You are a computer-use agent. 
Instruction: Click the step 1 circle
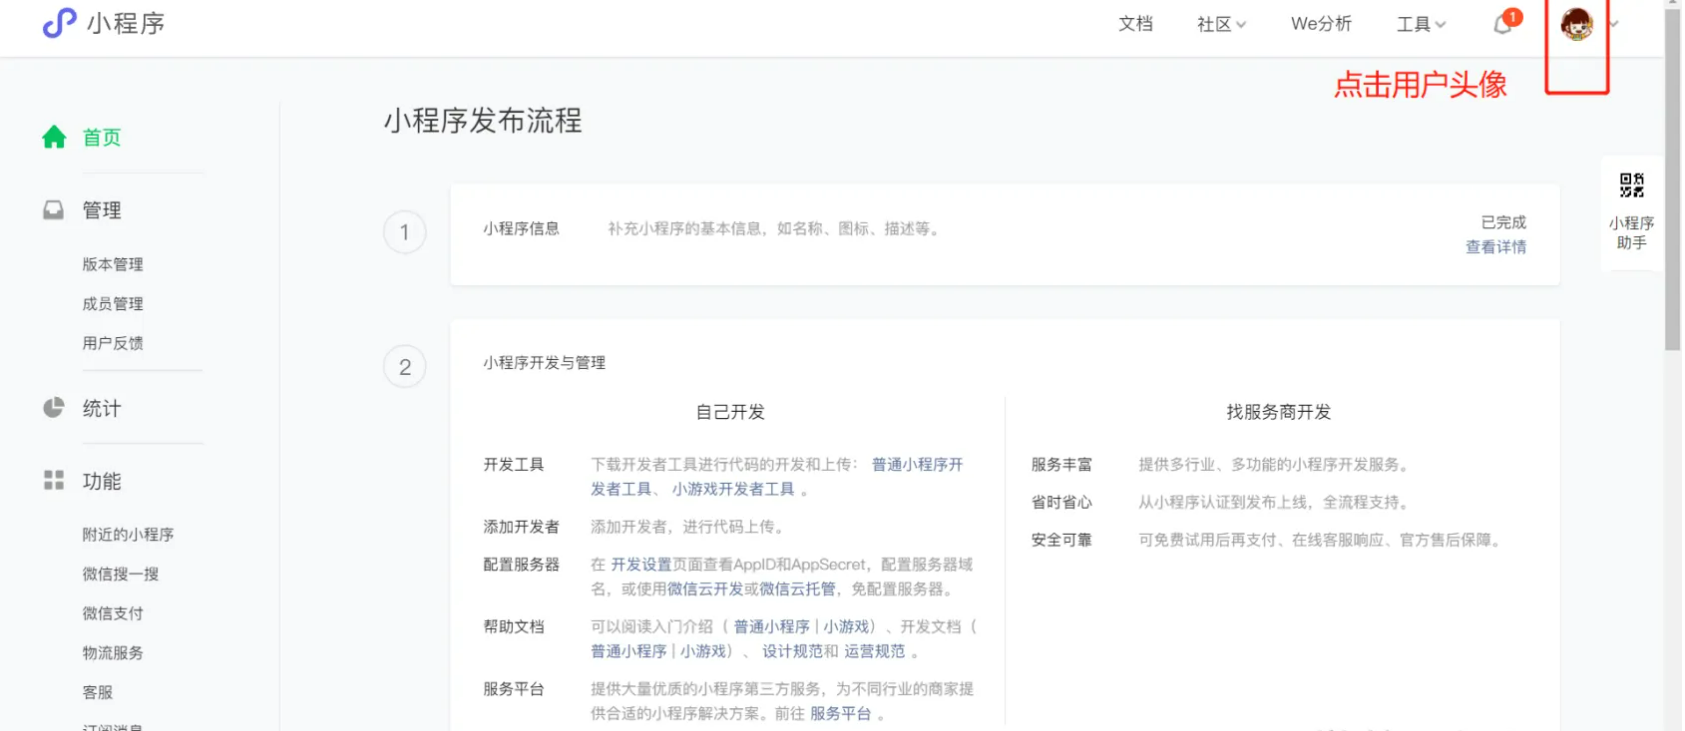click(x=404, y=232)
